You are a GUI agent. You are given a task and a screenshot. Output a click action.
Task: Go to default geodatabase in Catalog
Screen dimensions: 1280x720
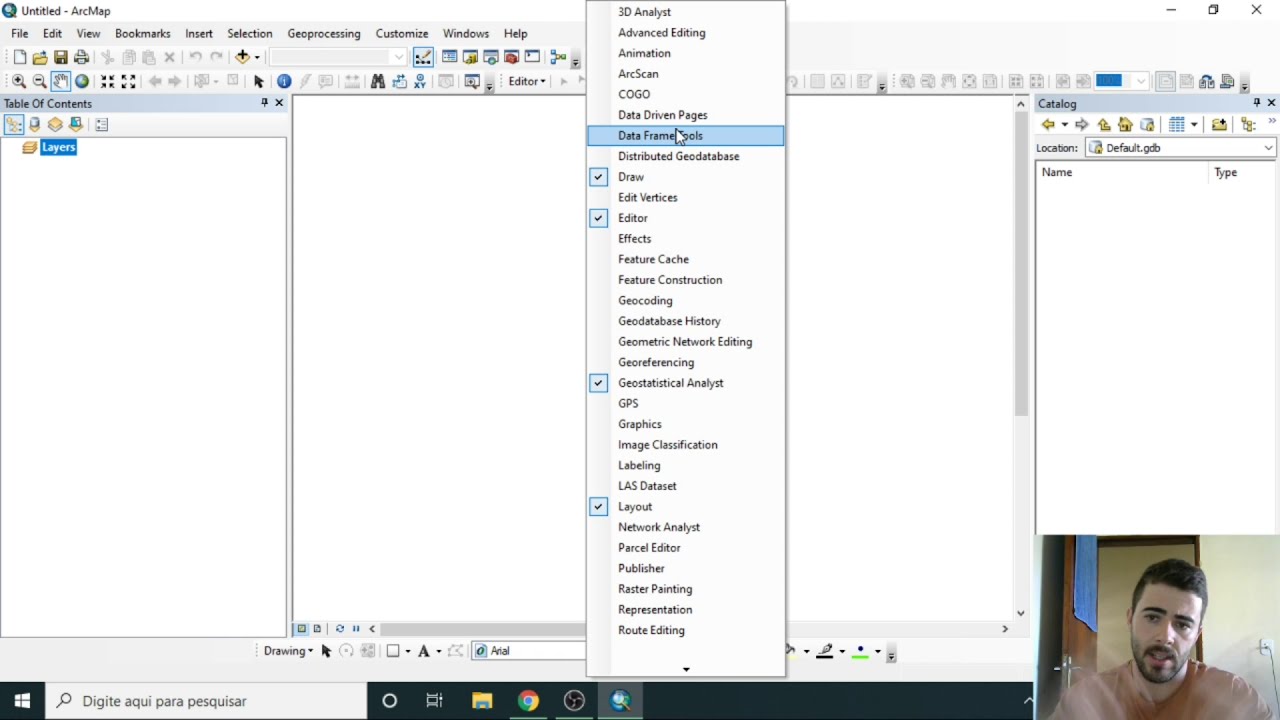(x=1147, y=125)
